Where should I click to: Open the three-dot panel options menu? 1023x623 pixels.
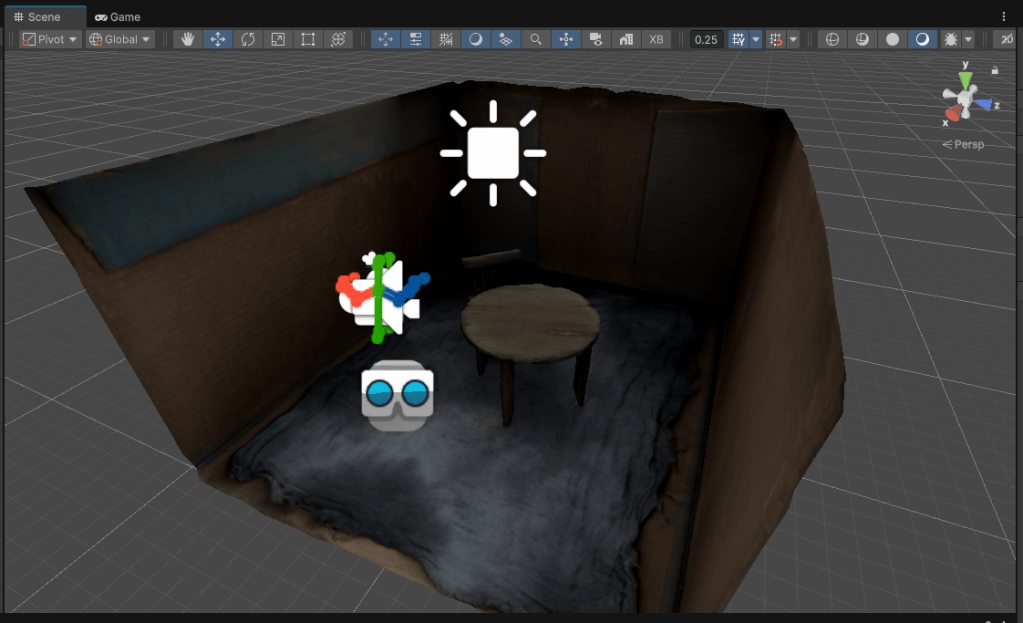coord(1004,17)
